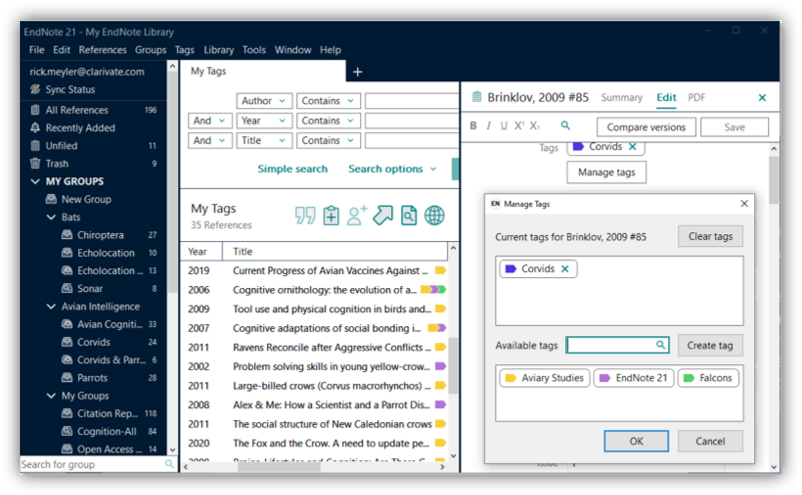Click the Export arrow icon
This screenshot has width=802, height=495.
(x=383, y=215)
